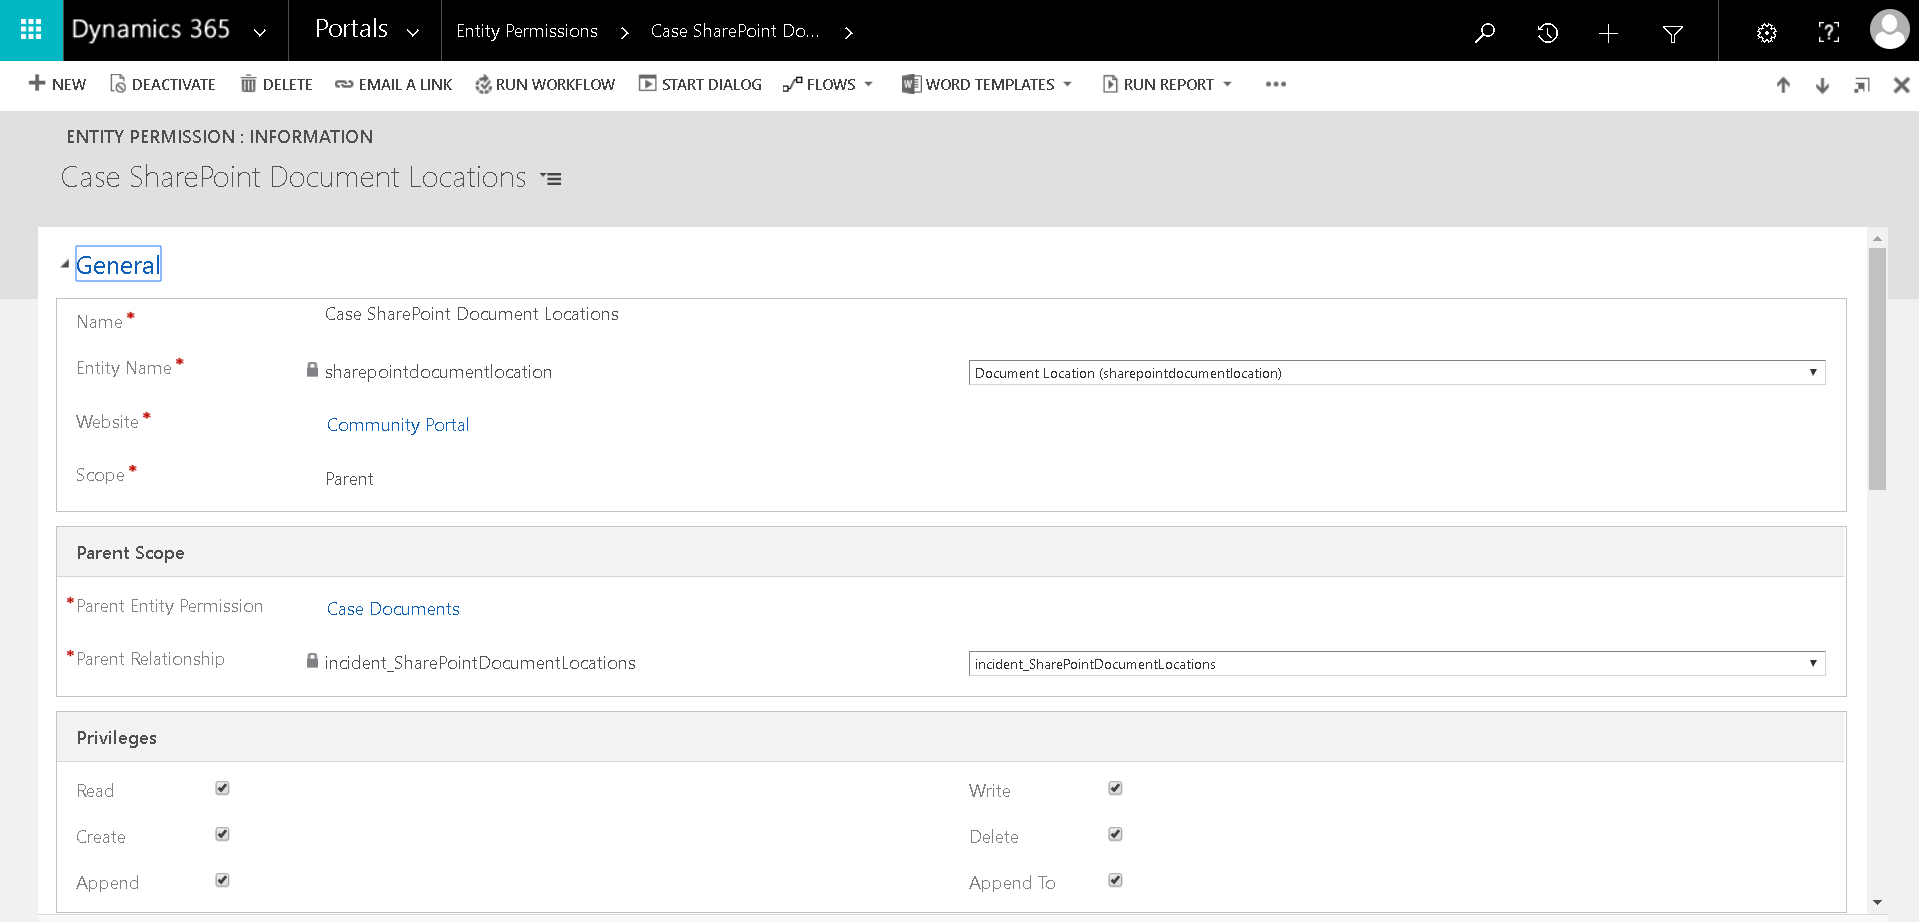Open incident_SharePointDocumentLocations relationship dropdown
Screen dimensions: 1919x922
[1397, 664]
